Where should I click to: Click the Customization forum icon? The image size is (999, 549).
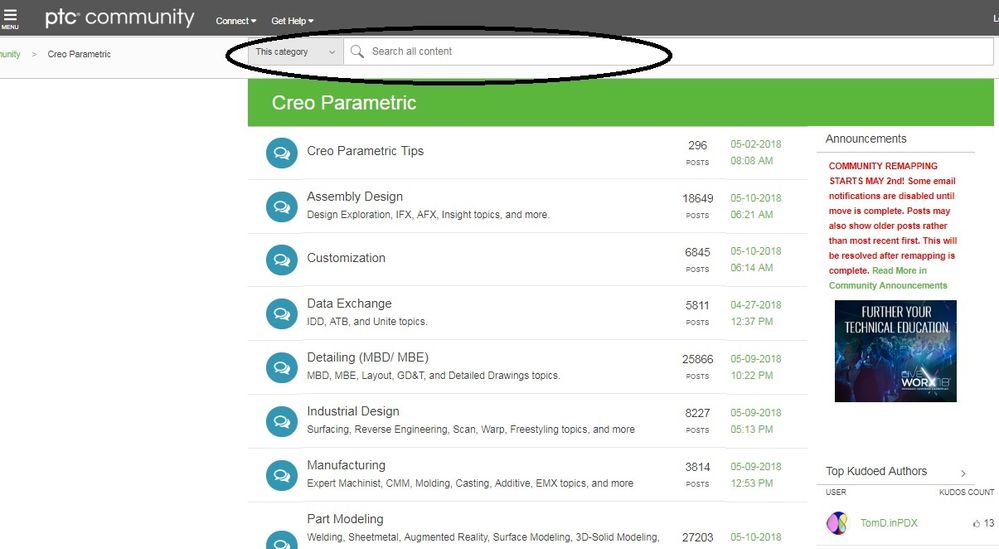[282, 260]
